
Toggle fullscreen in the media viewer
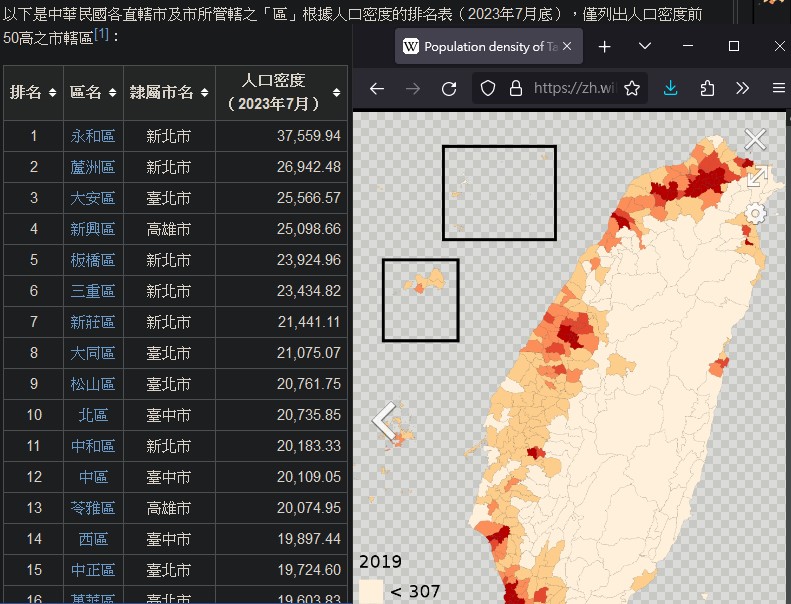[757, 177]
